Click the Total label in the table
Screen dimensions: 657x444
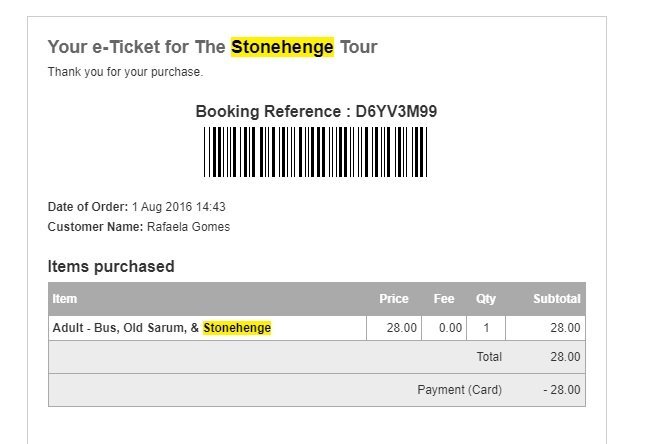pyautogui.click(x=489, y=356)
